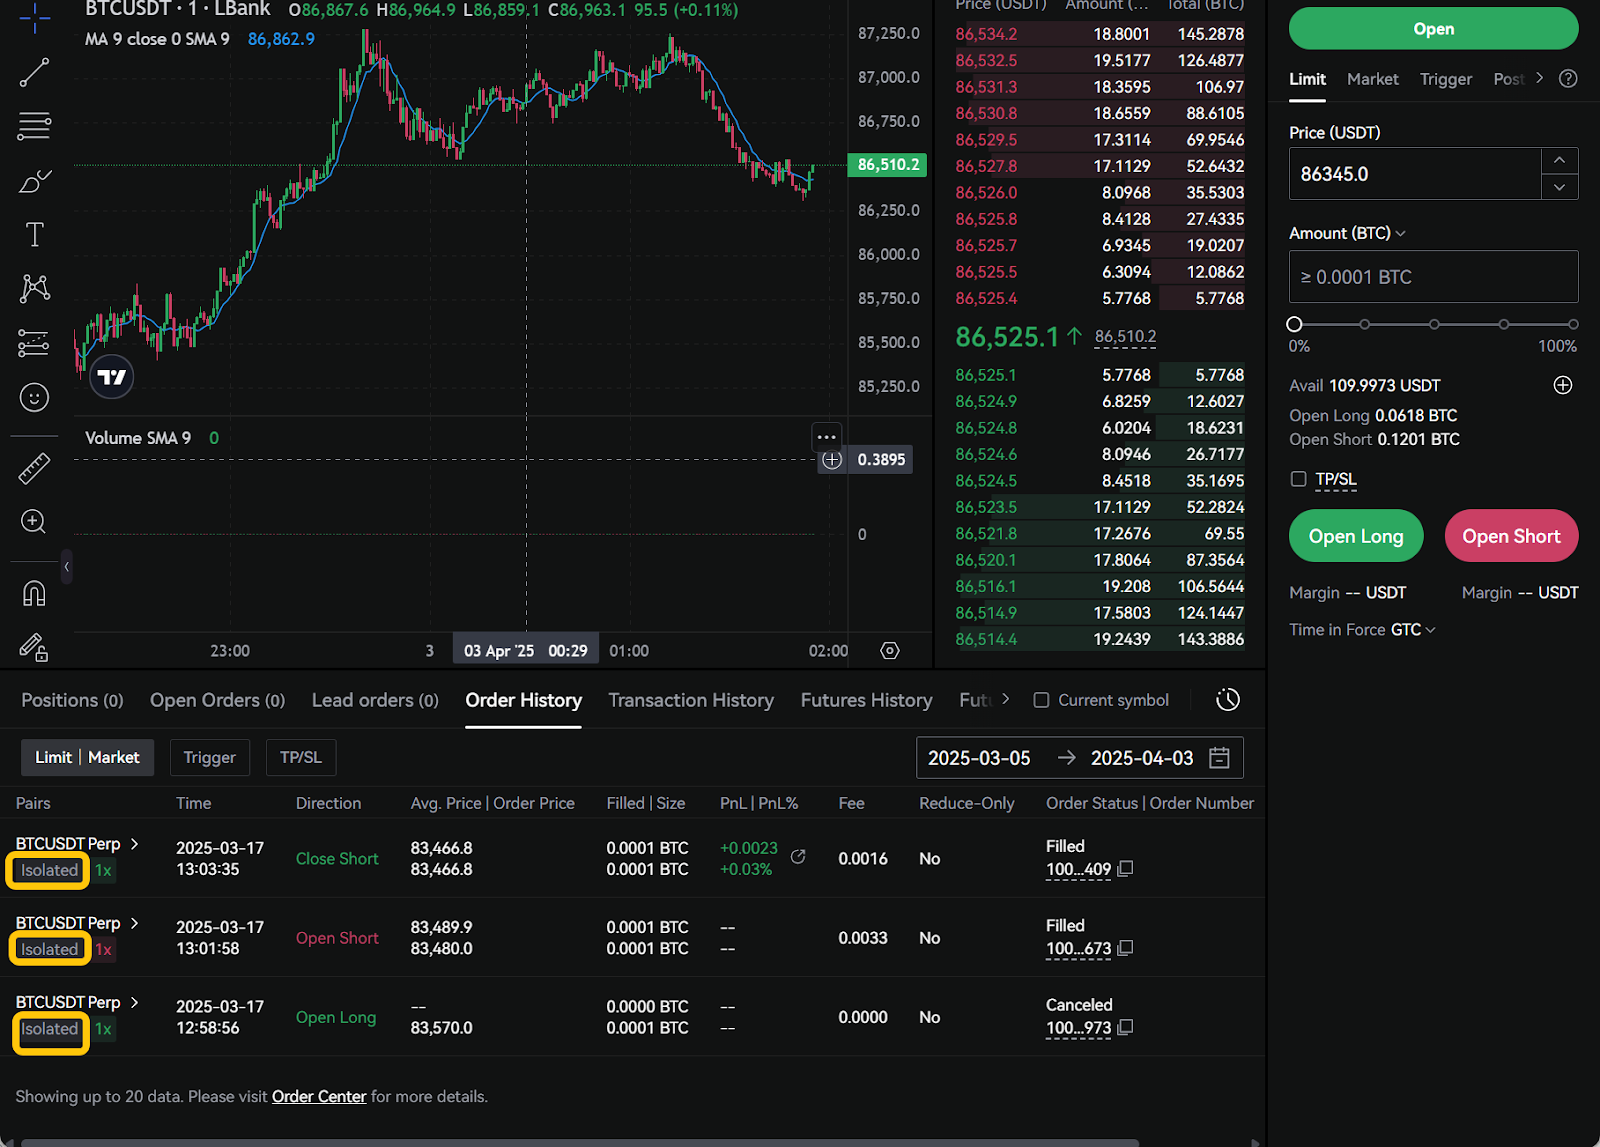Enable the TP/SL checkbox
The width and height of the screenshot is (1600, 1147).
1298,479
